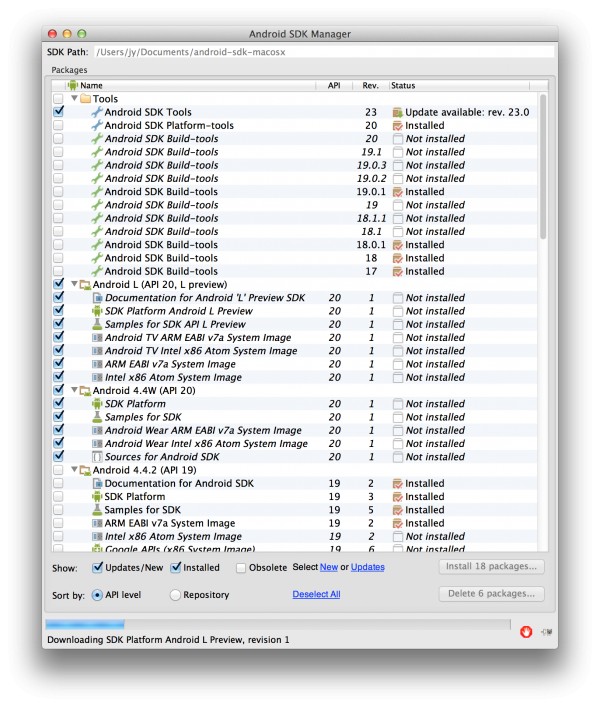Toggle the Installed show checkbox

point(175,567)
